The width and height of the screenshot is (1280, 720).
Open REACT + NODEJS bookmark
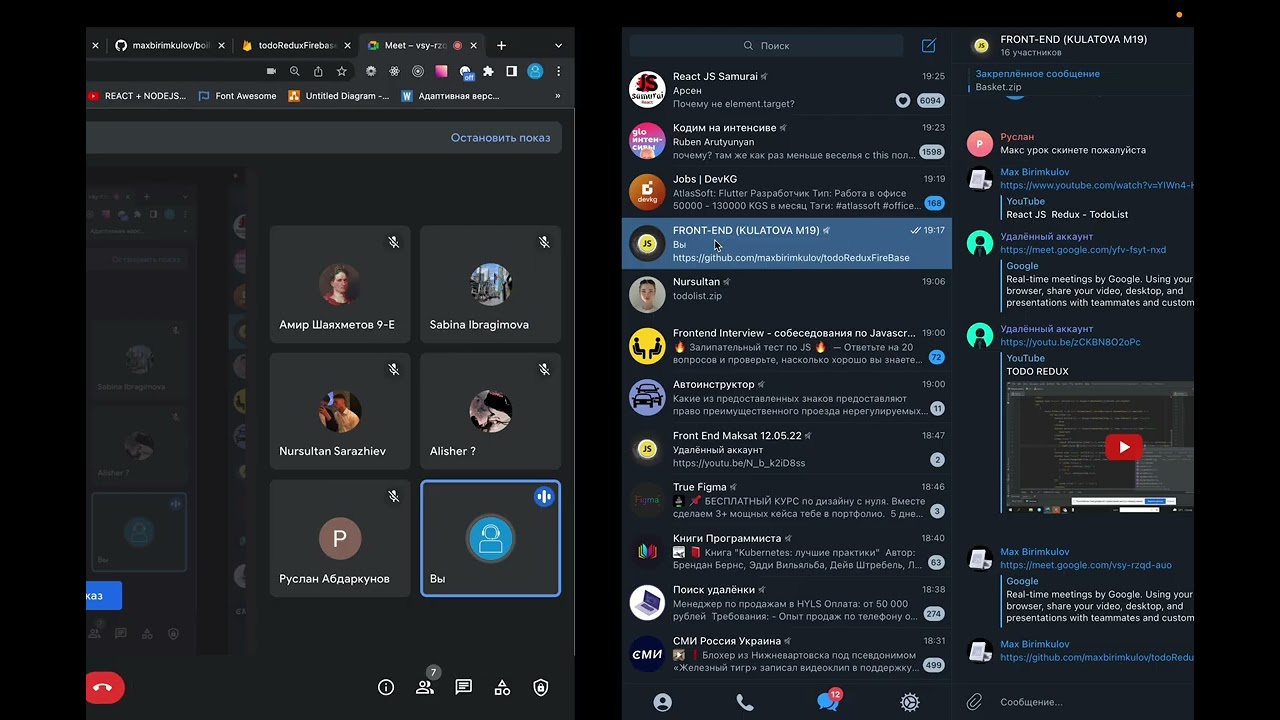[138, 96]
